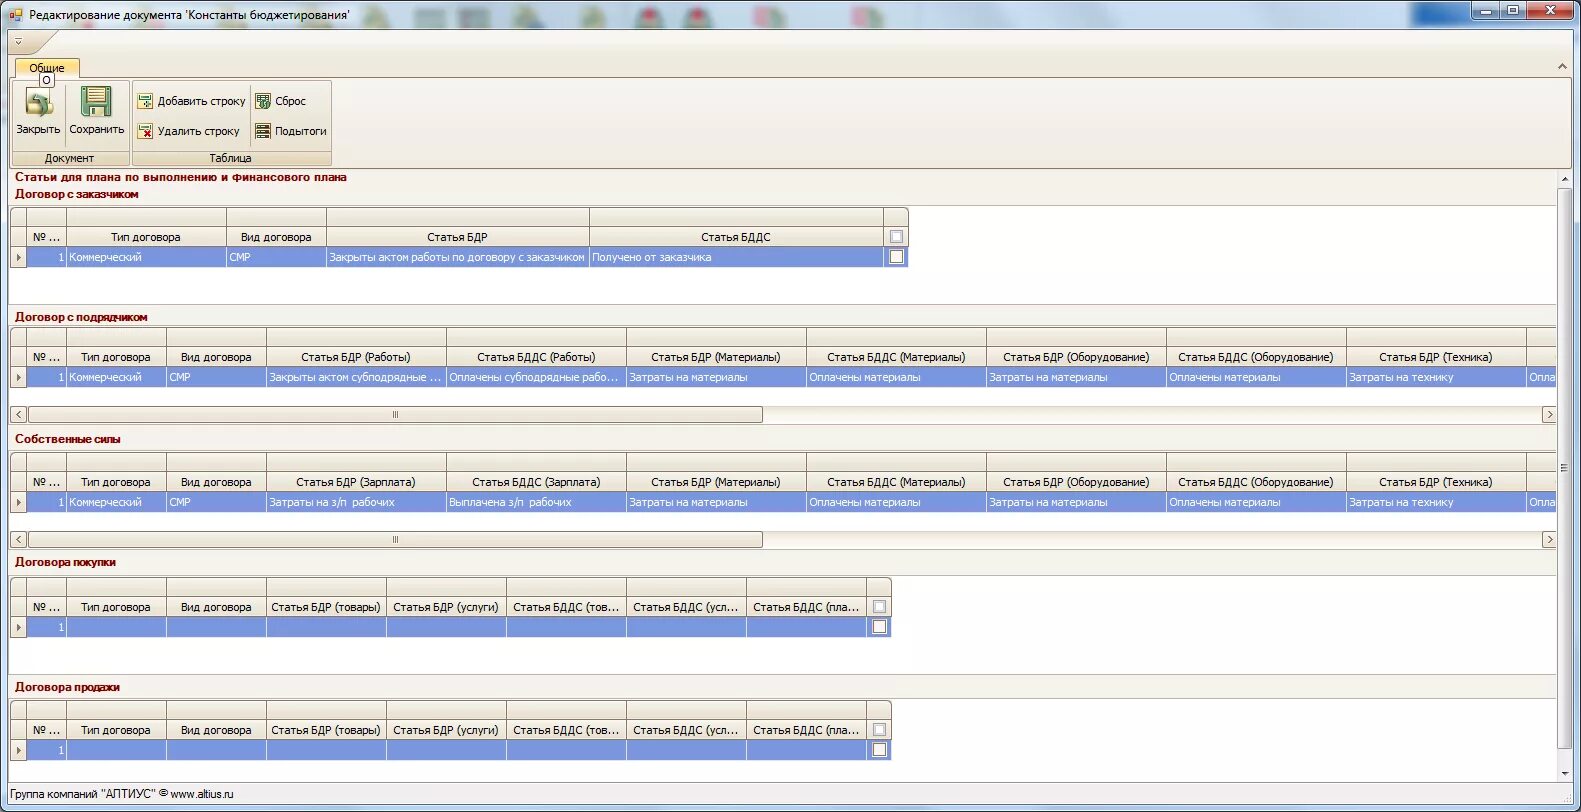Image resolution: width=1581 pixels, height=812 pixels.
Task: Maximize the Константы бюджетирования window
Action: (x=1513, y=11)
